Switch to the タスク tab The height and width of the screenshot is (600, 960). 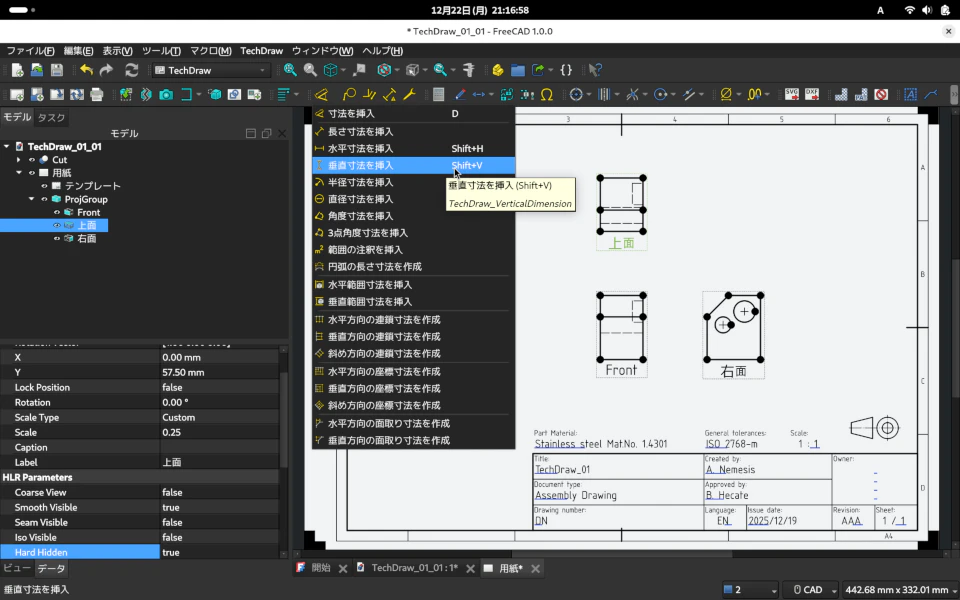(x=51, y=118)
